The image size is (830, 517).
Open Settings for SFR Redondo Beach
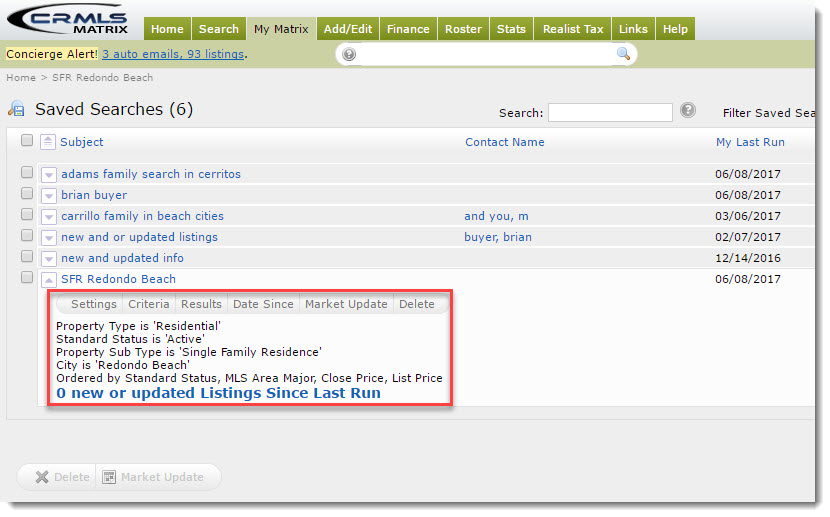94,304
